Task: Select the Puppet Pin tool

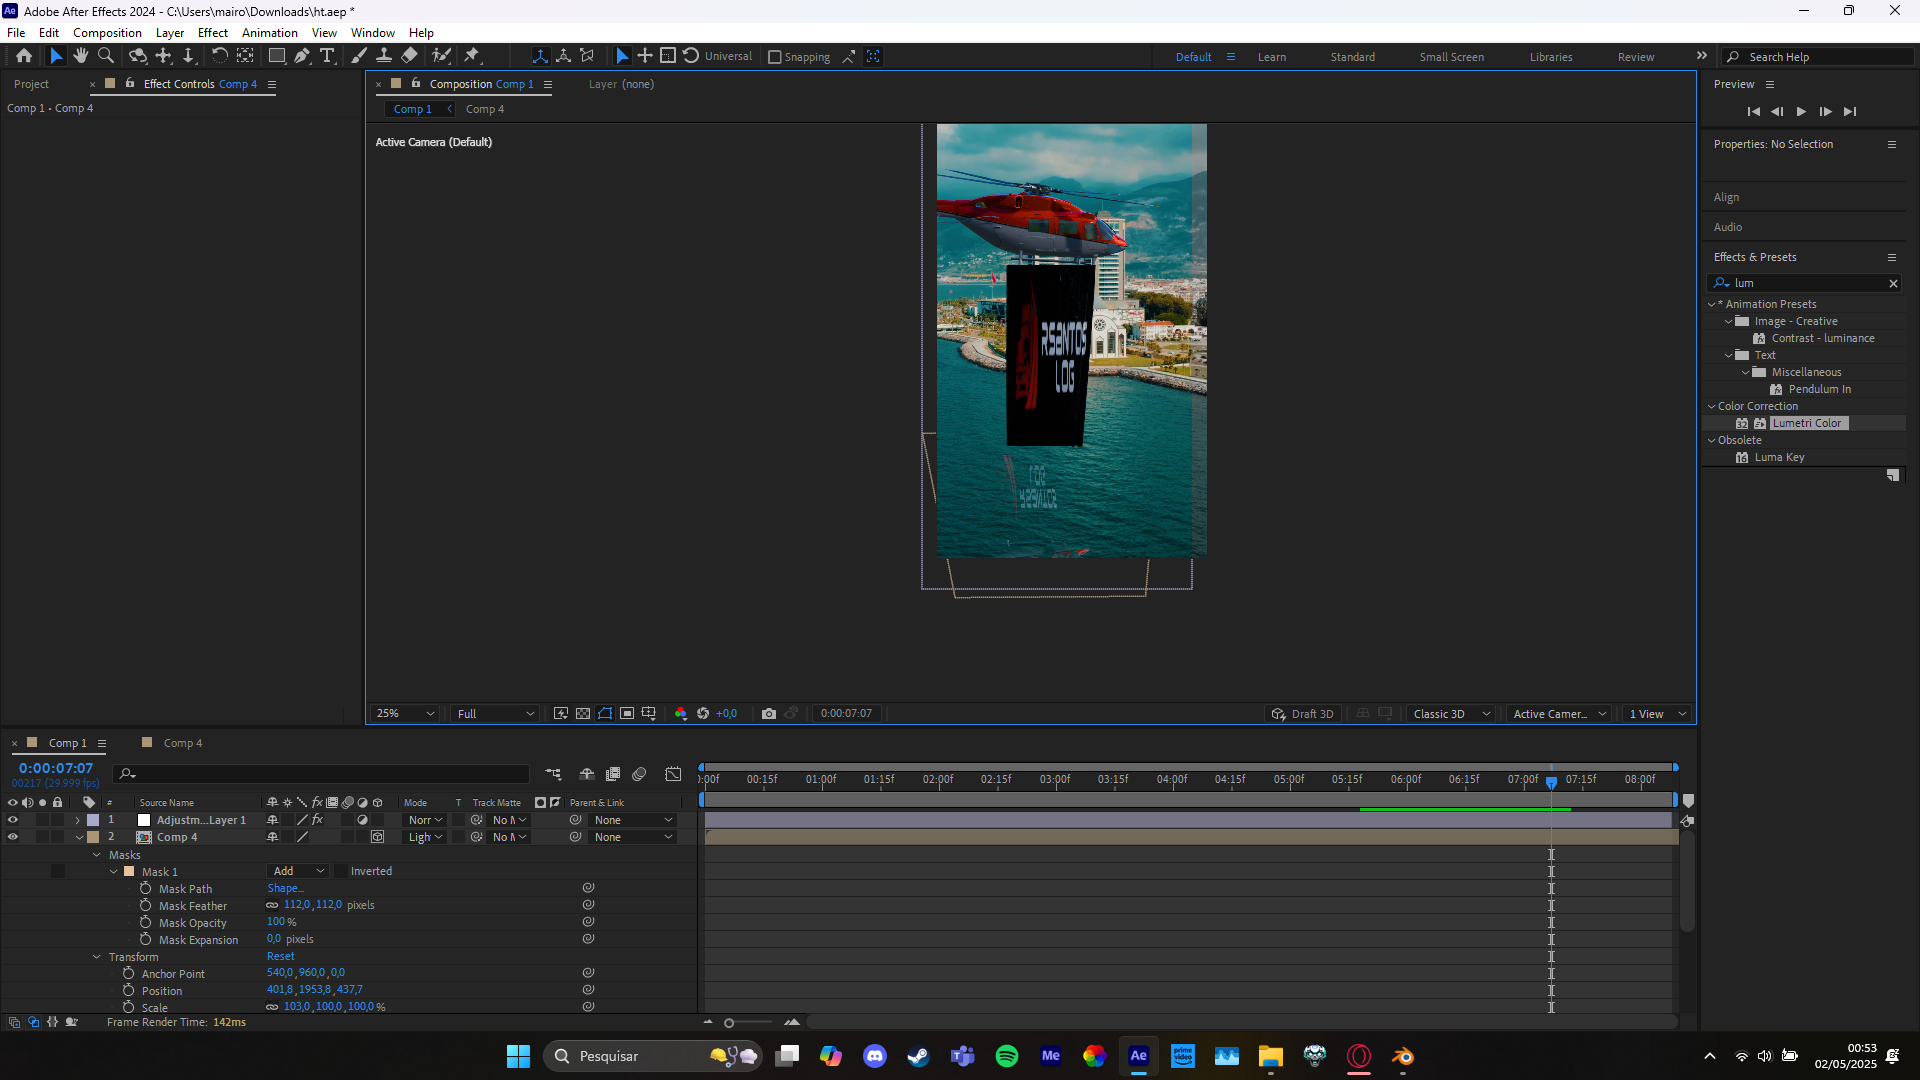Action: pyautogui.click(x=472, y=56)
